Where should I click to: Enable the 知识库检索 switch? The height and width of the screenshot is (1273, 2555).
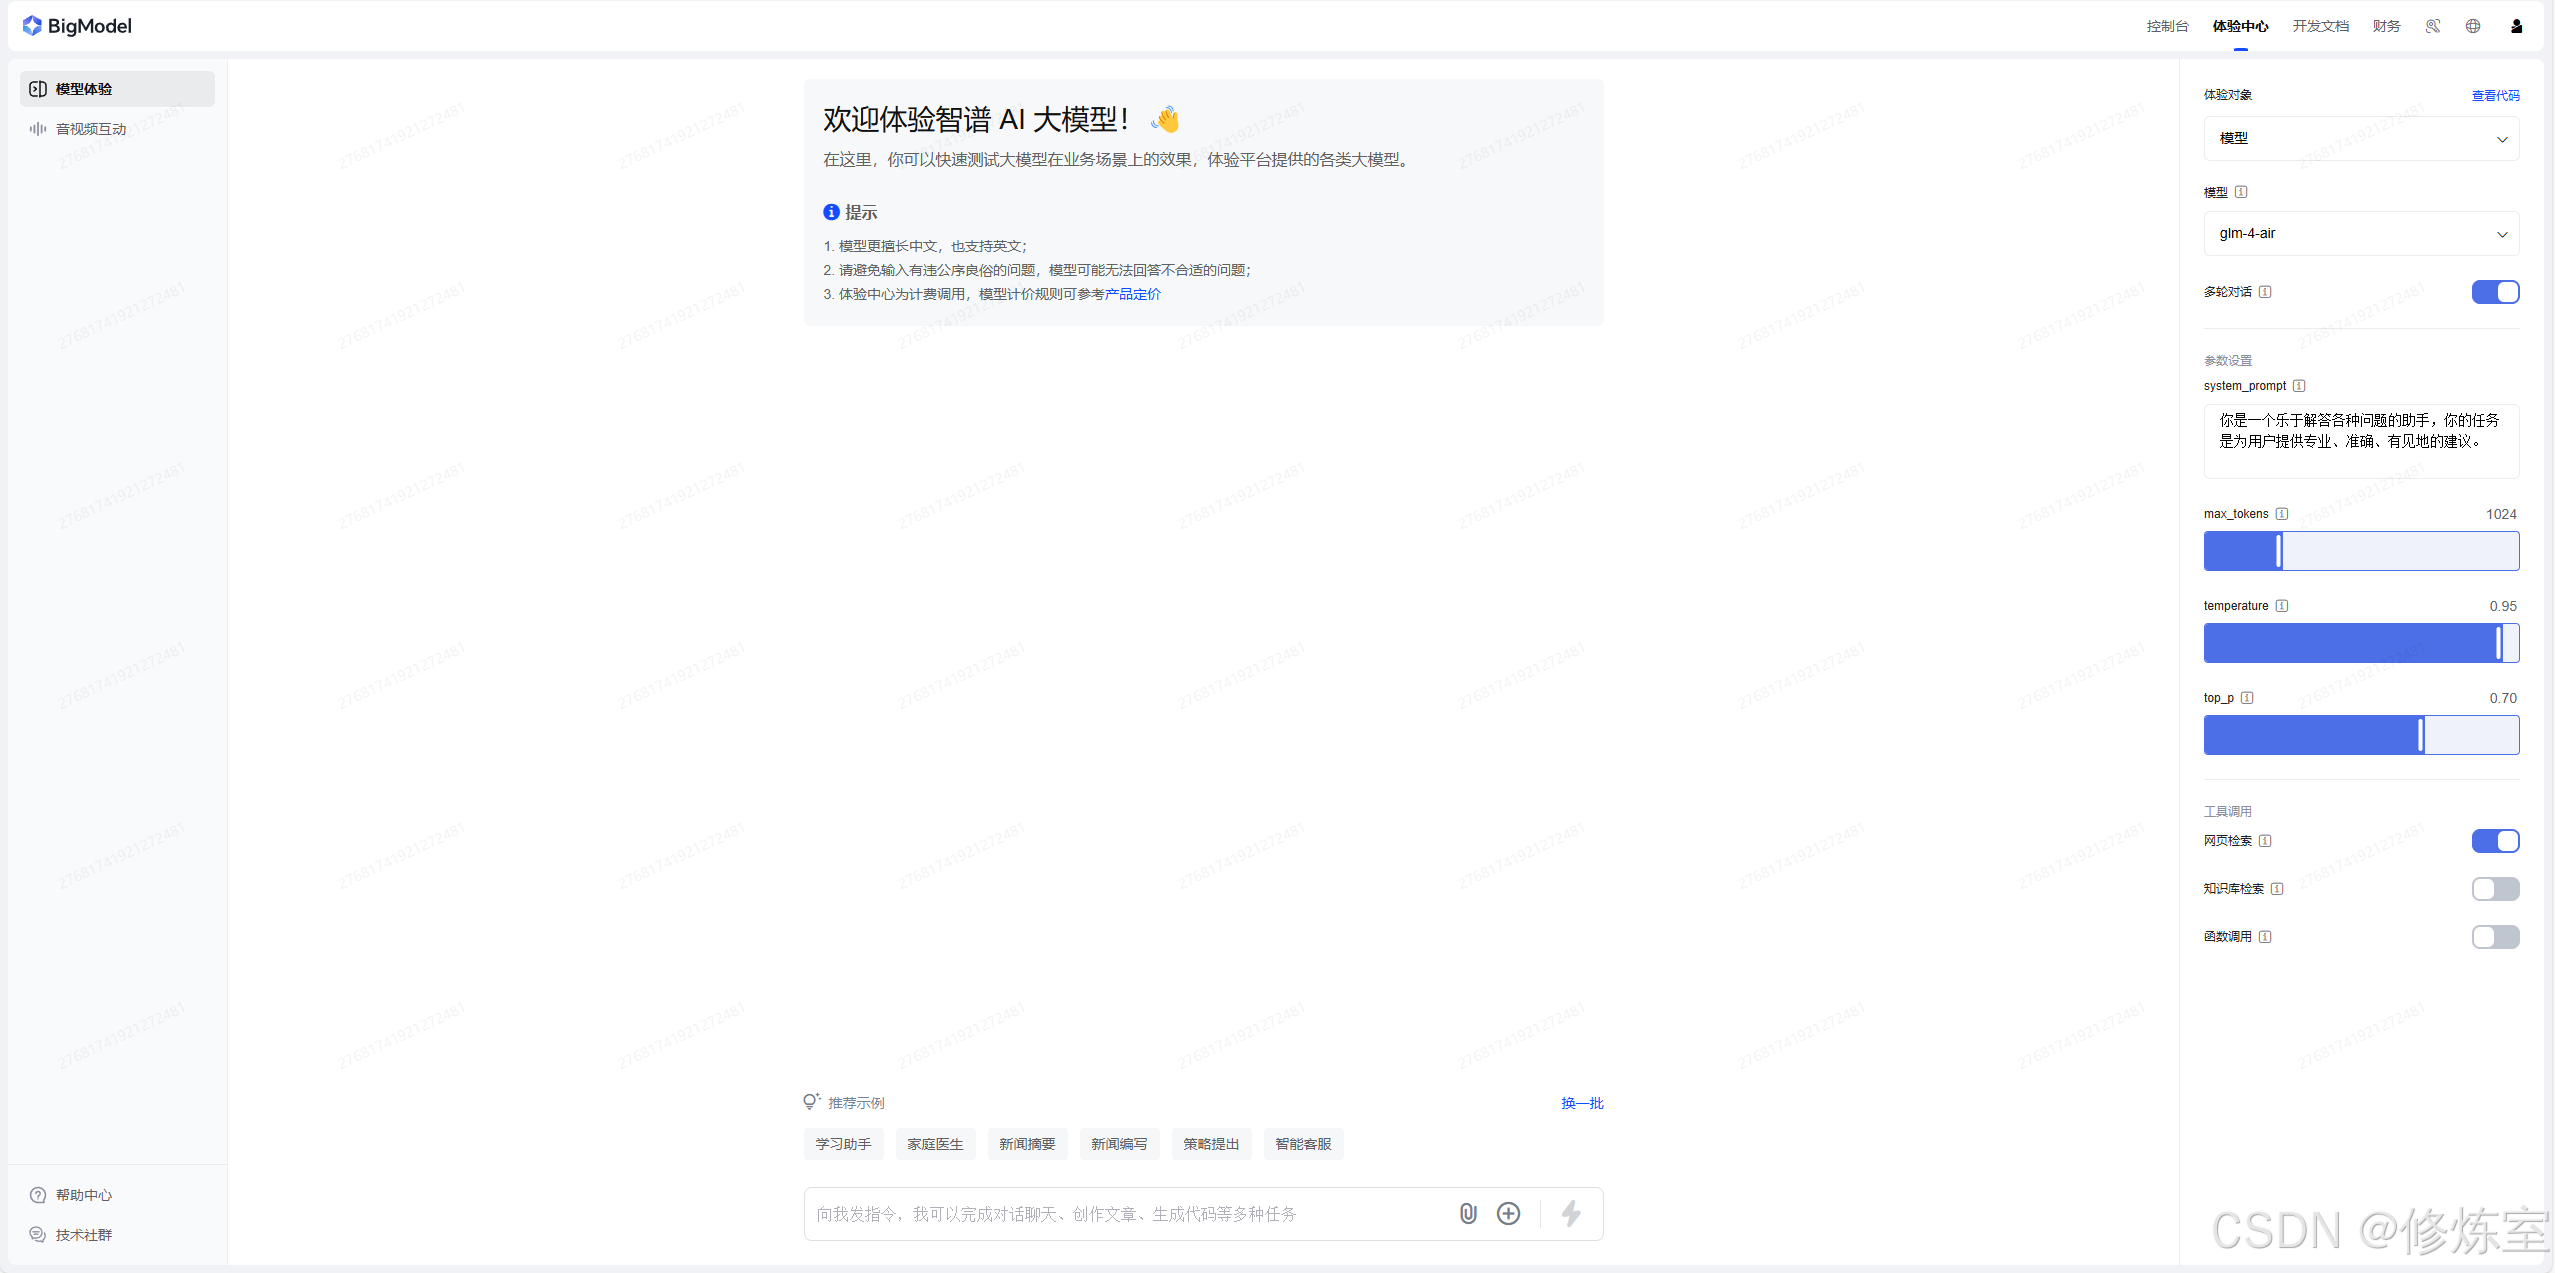[2495, 889]
